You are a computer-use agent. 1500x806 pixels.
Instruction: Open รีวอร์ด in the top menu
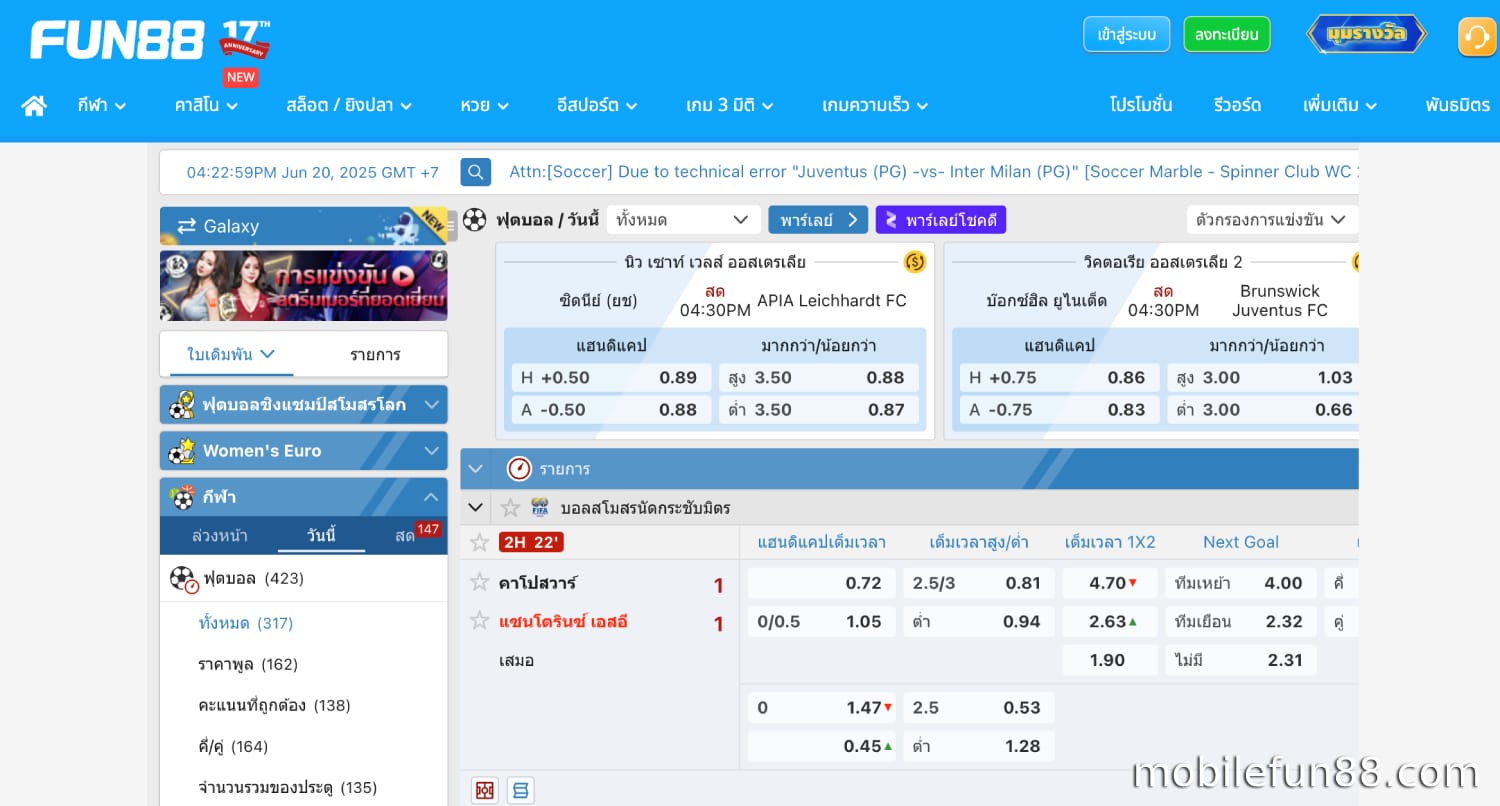point(1237,105)
